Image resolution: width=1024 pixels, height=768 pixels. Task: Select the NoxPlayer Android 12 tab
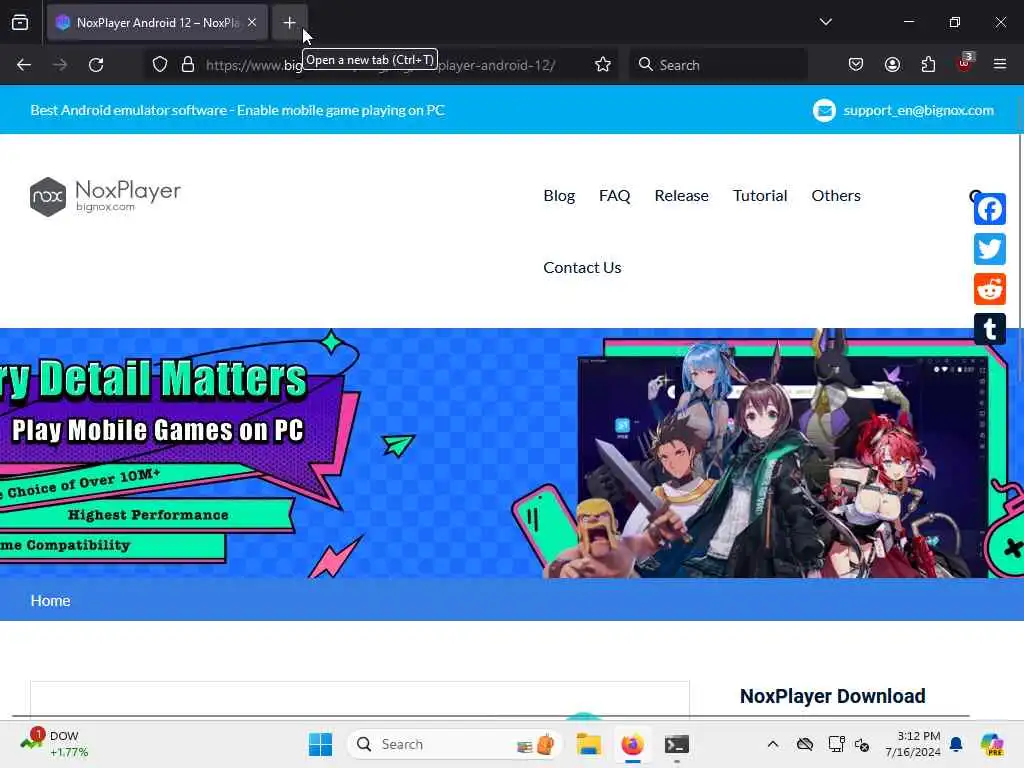pyautogui.click(x=157, y=22)
